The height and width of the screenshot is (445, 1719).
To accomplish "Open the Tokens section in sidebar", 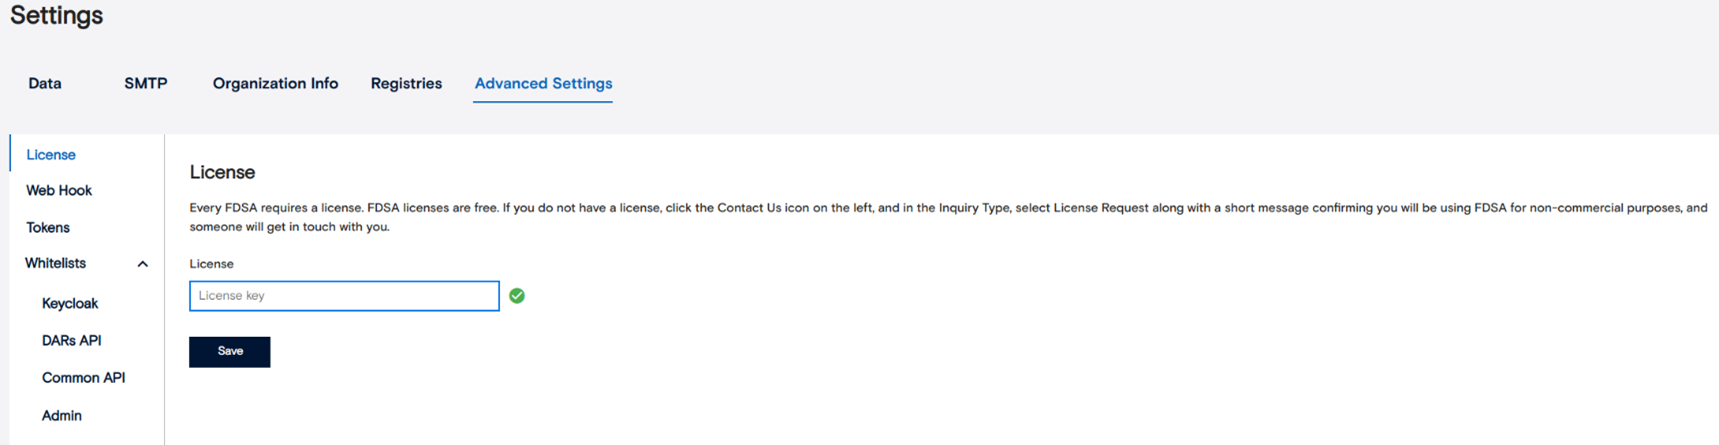I will (48, 228).
